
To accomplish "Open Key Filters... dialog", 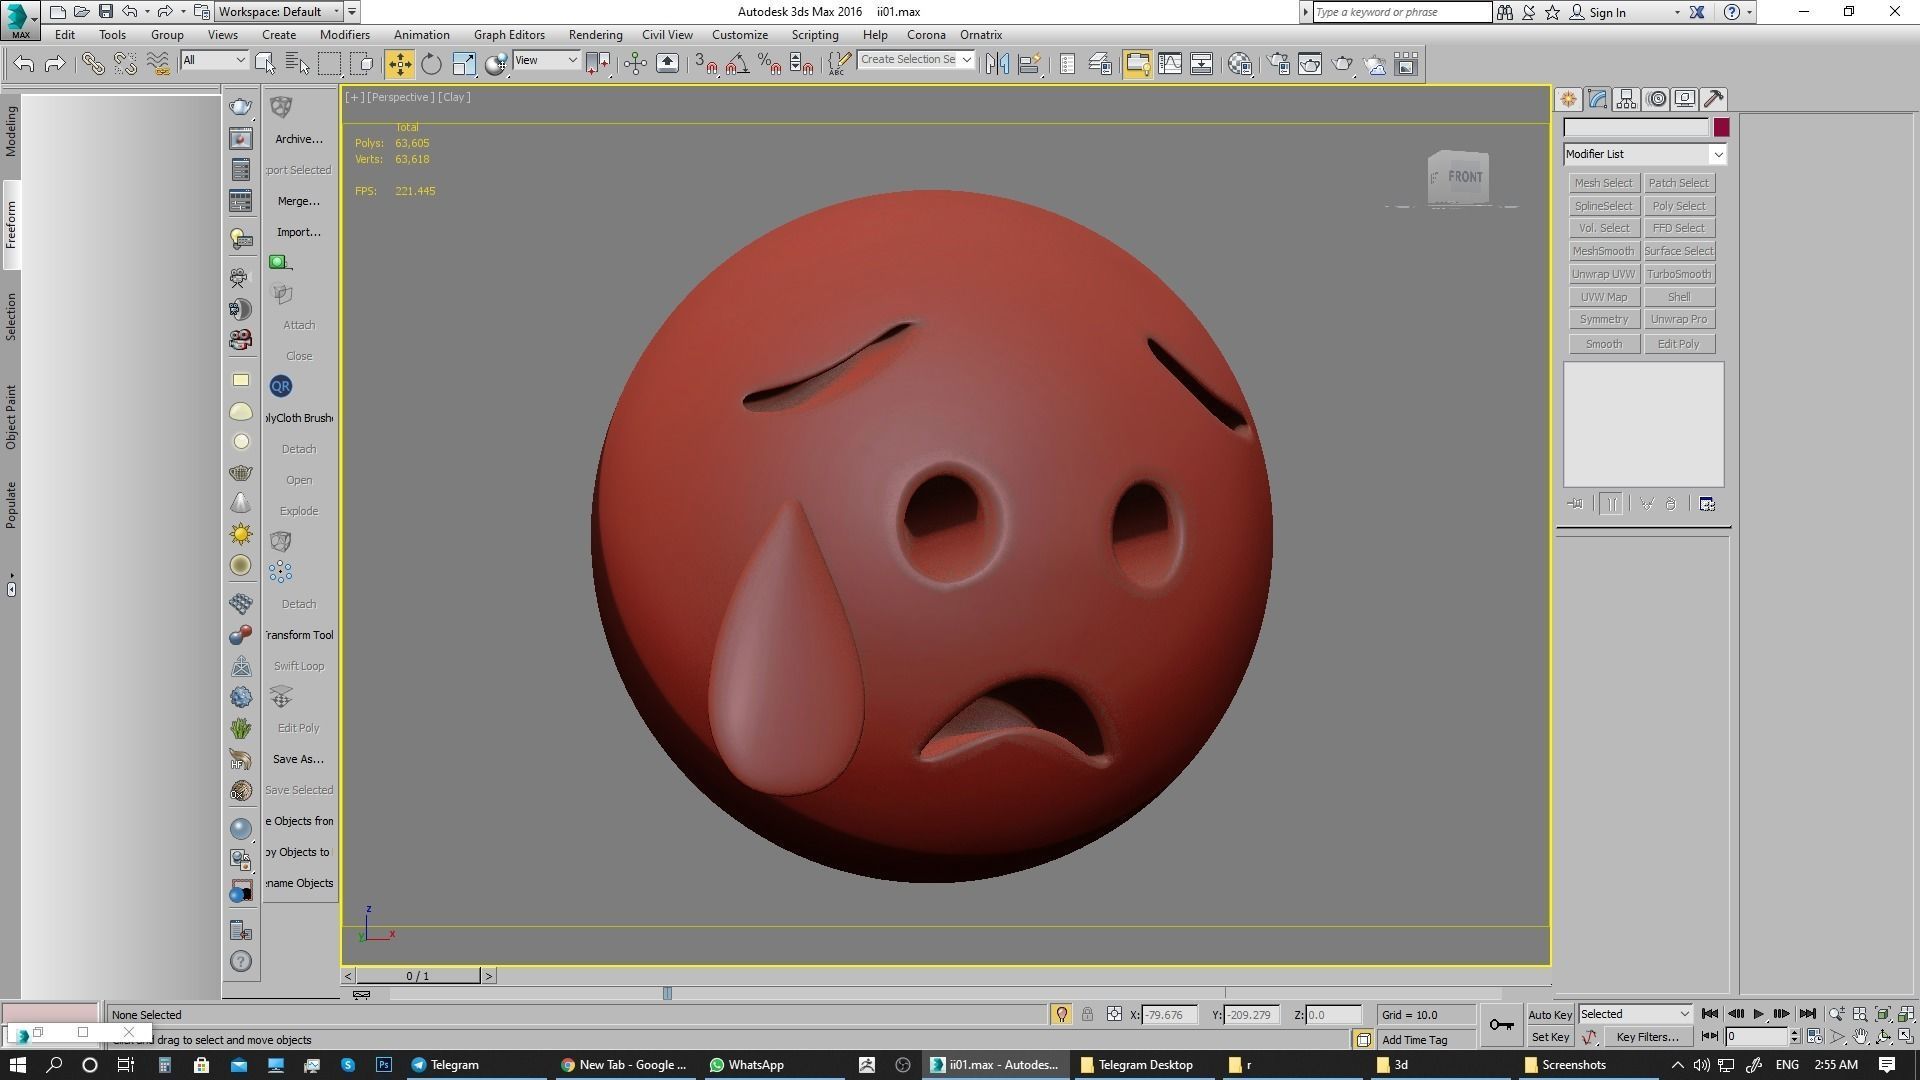I will tap(1647, 1037).
